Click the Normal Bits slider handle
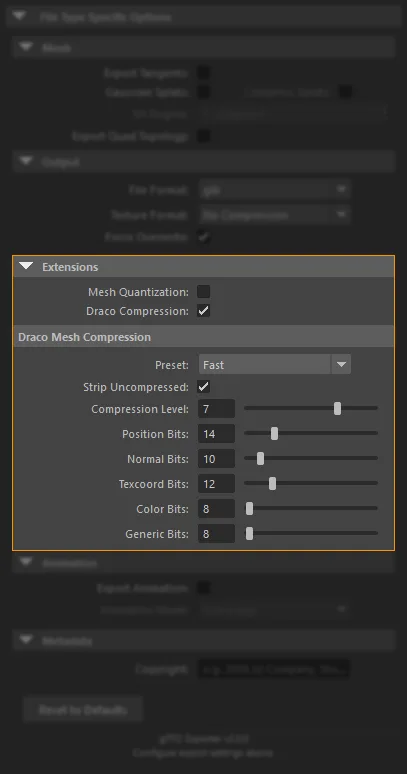 pos(260,459)
